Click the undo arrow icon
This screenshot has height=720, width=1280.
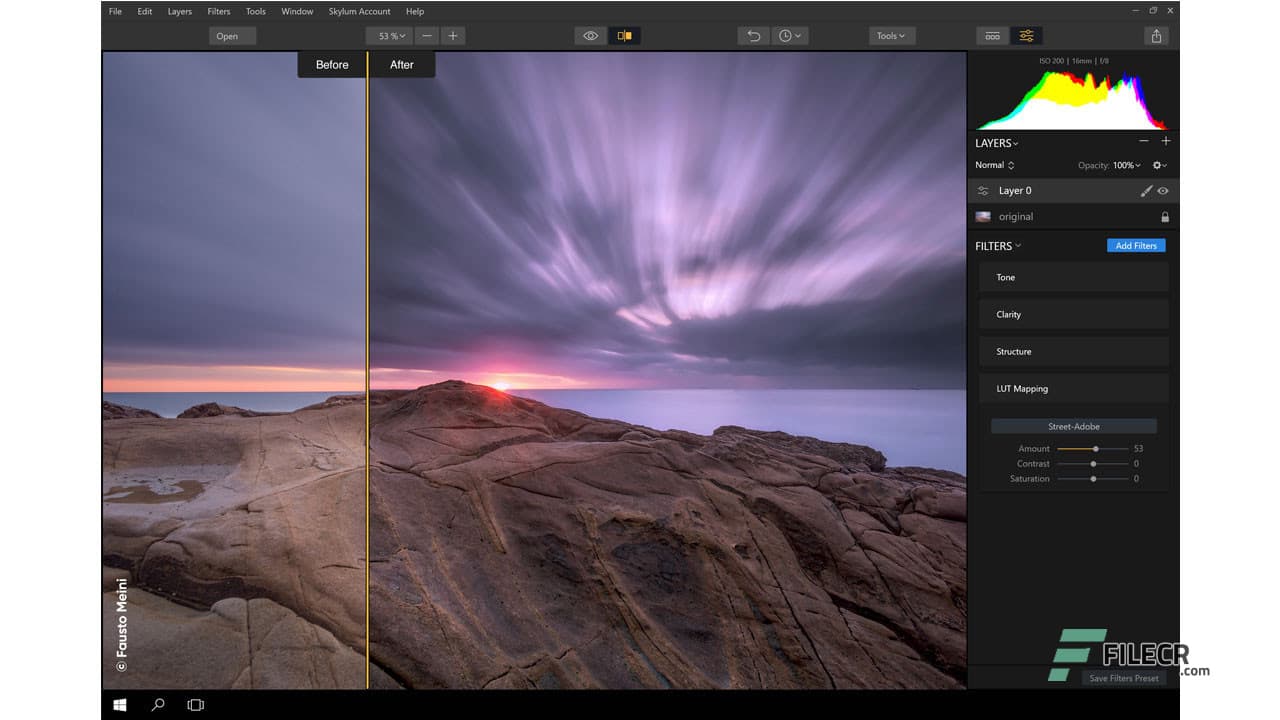click(752, 35)
